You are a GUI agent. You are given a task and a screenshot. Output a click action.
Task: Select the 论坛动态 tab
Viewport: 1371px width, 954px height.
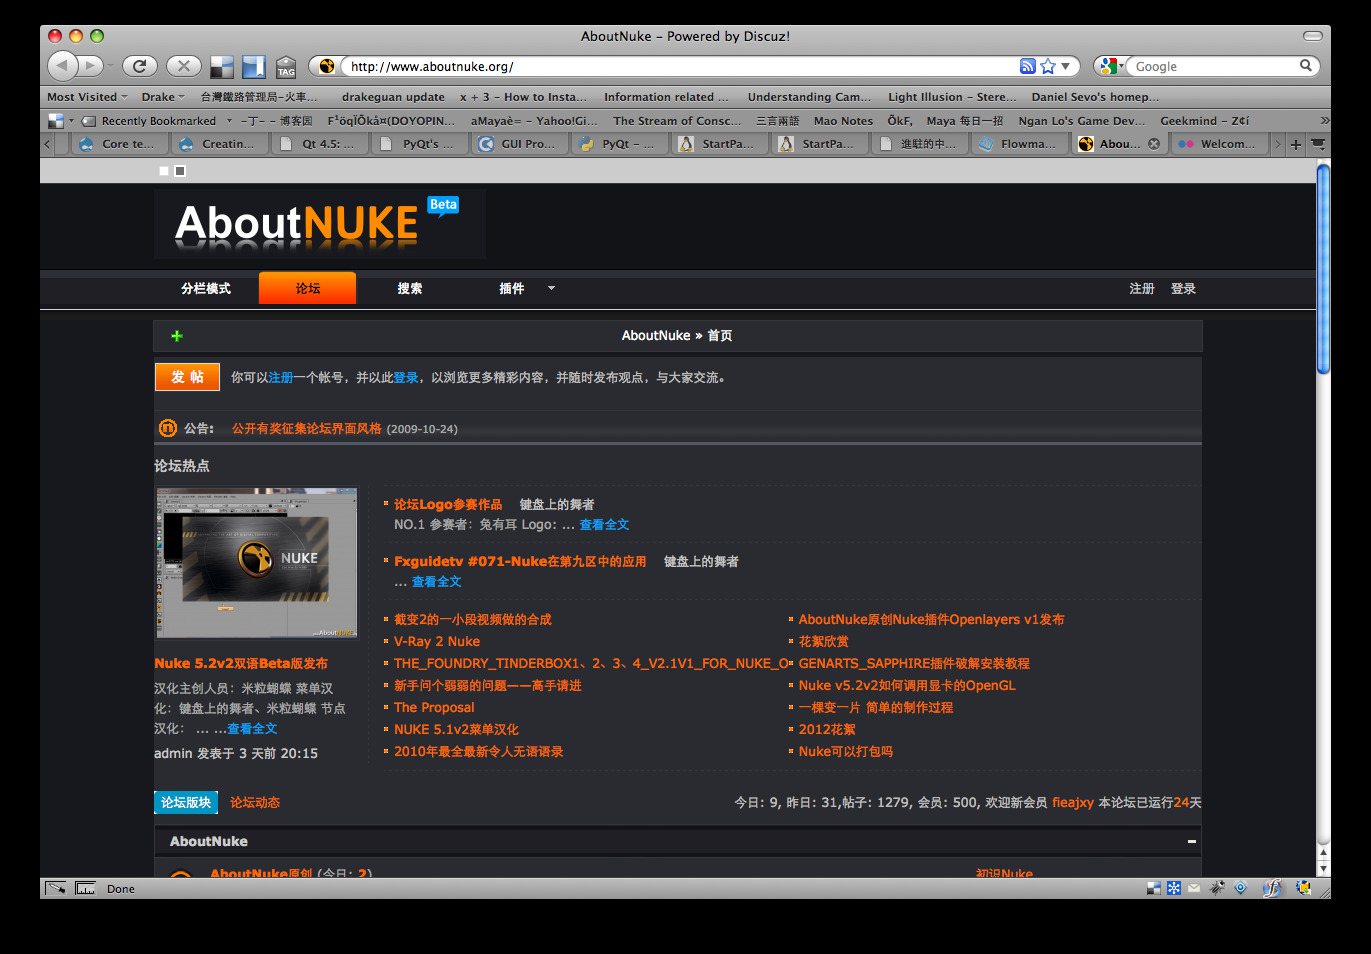[x=255, y=802]
